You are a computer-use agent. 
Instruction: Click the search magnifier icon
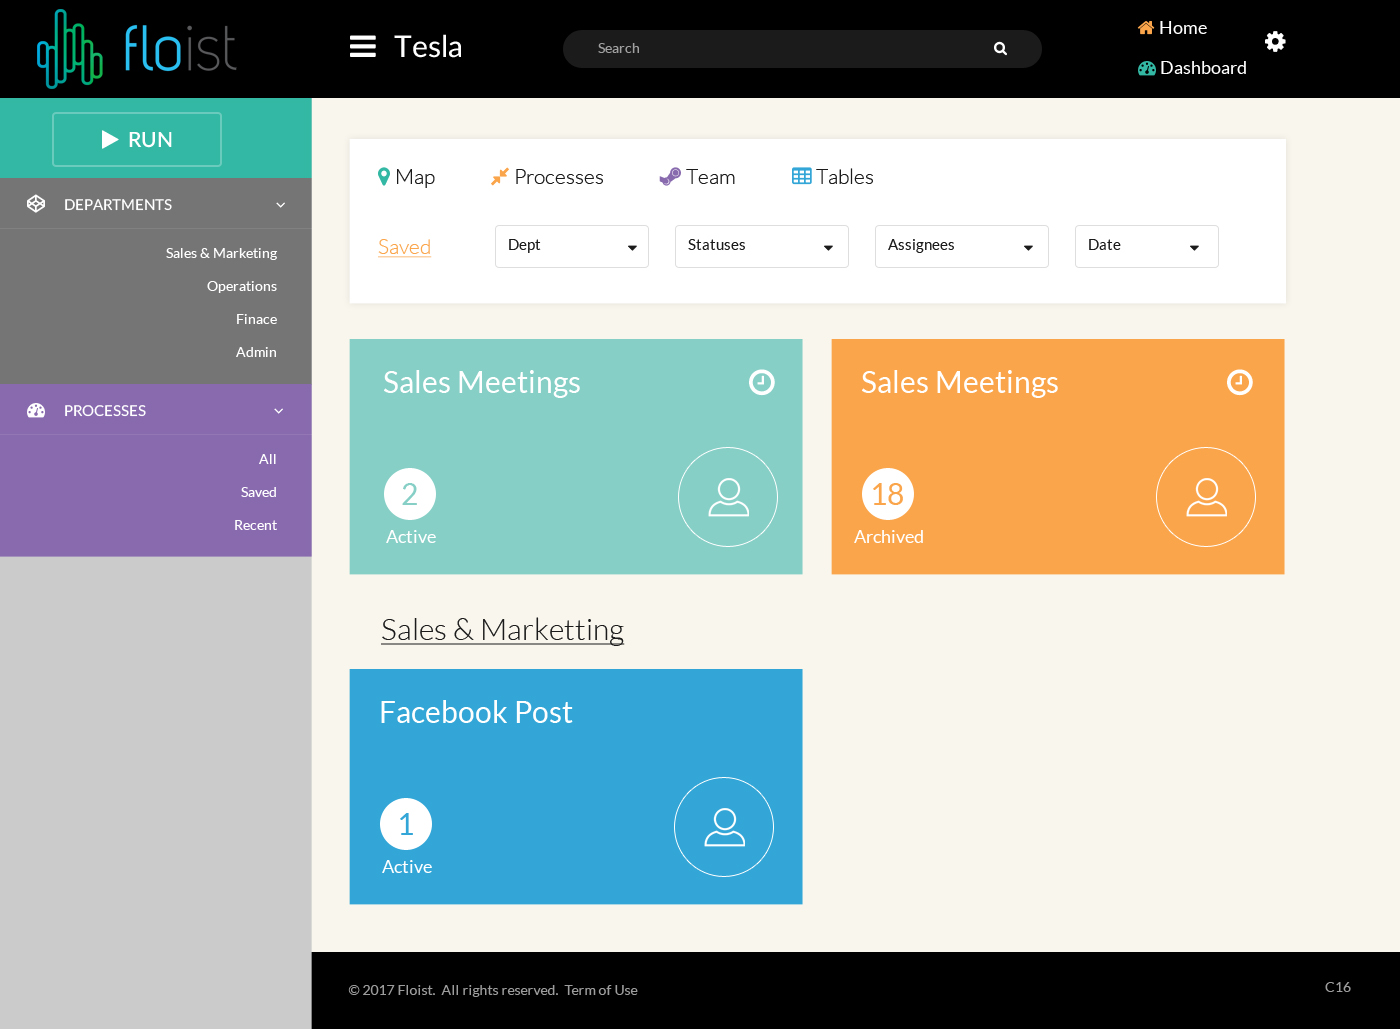1000,48
